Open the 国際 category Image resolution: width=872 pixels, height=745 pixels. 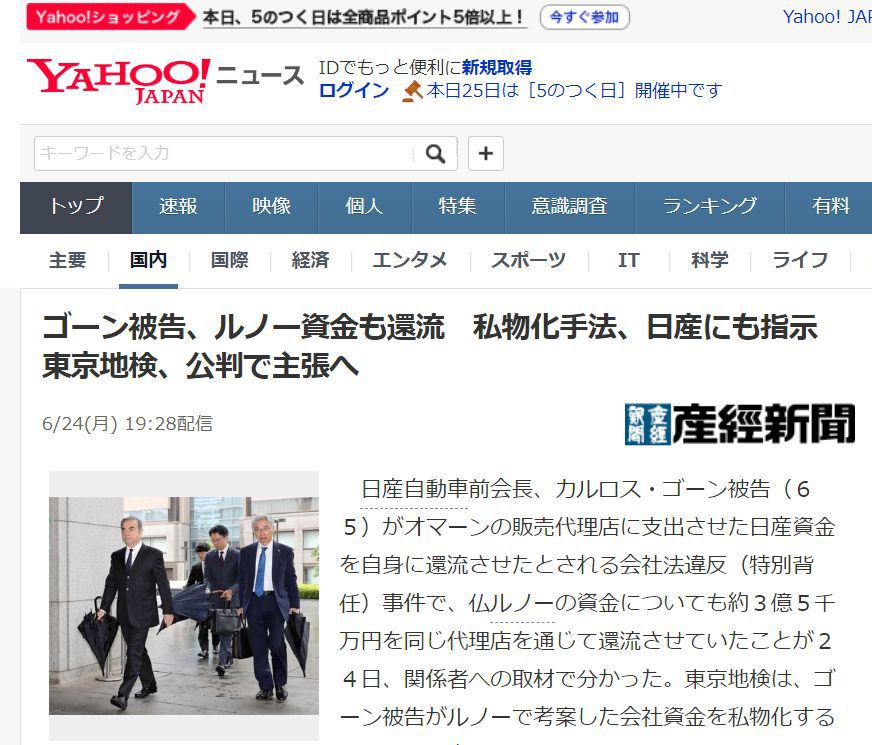point(230,260)
